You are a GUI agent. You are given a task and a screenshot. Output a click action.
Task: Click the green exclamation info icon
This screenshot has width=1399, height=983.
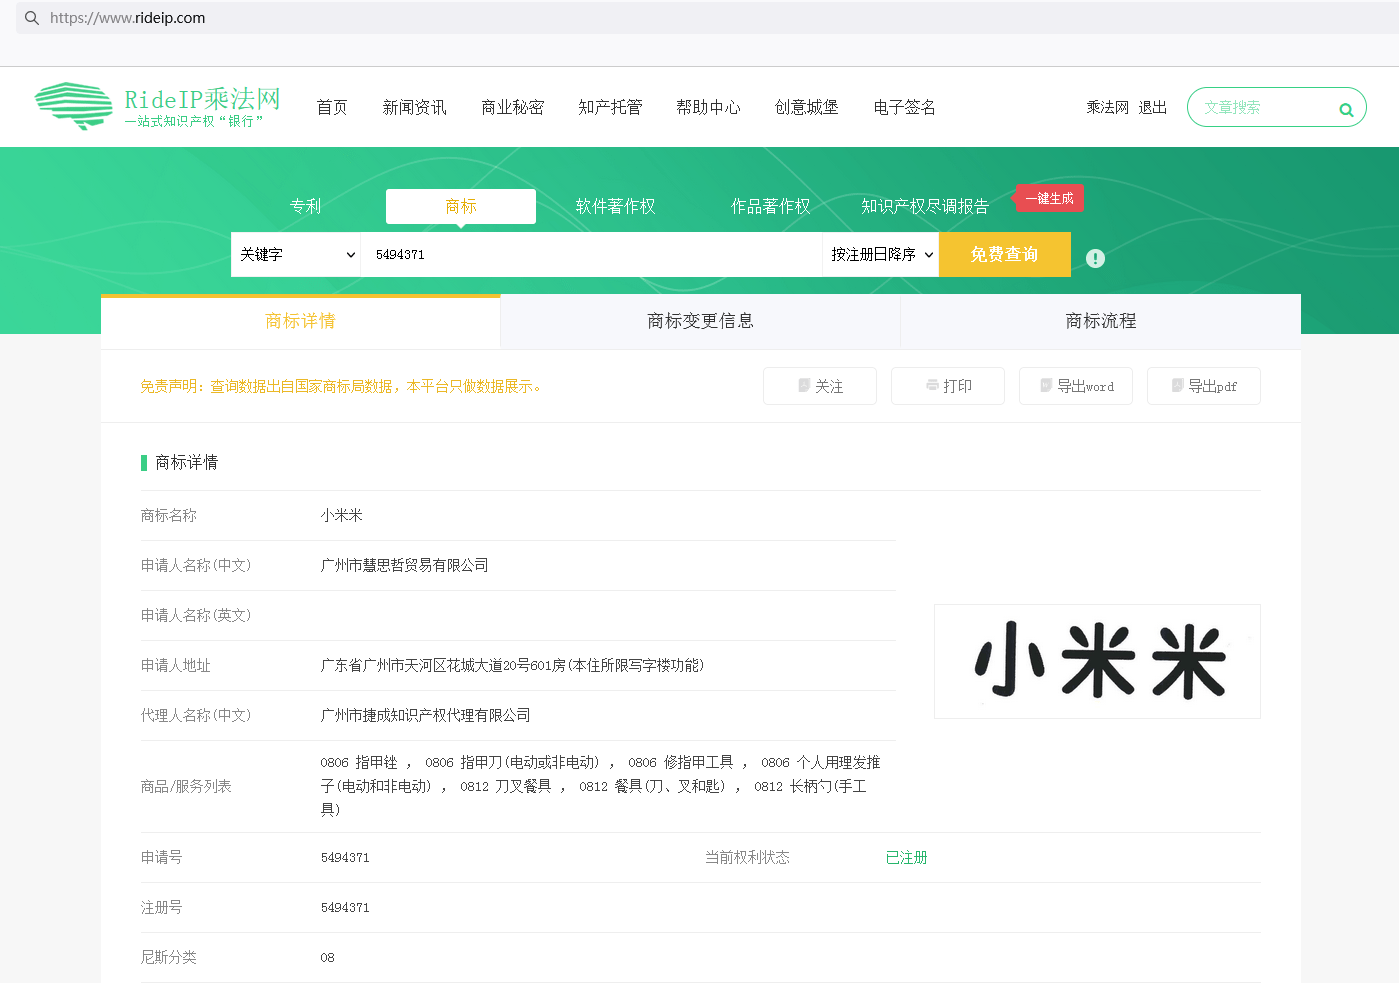pos(1096,258)
